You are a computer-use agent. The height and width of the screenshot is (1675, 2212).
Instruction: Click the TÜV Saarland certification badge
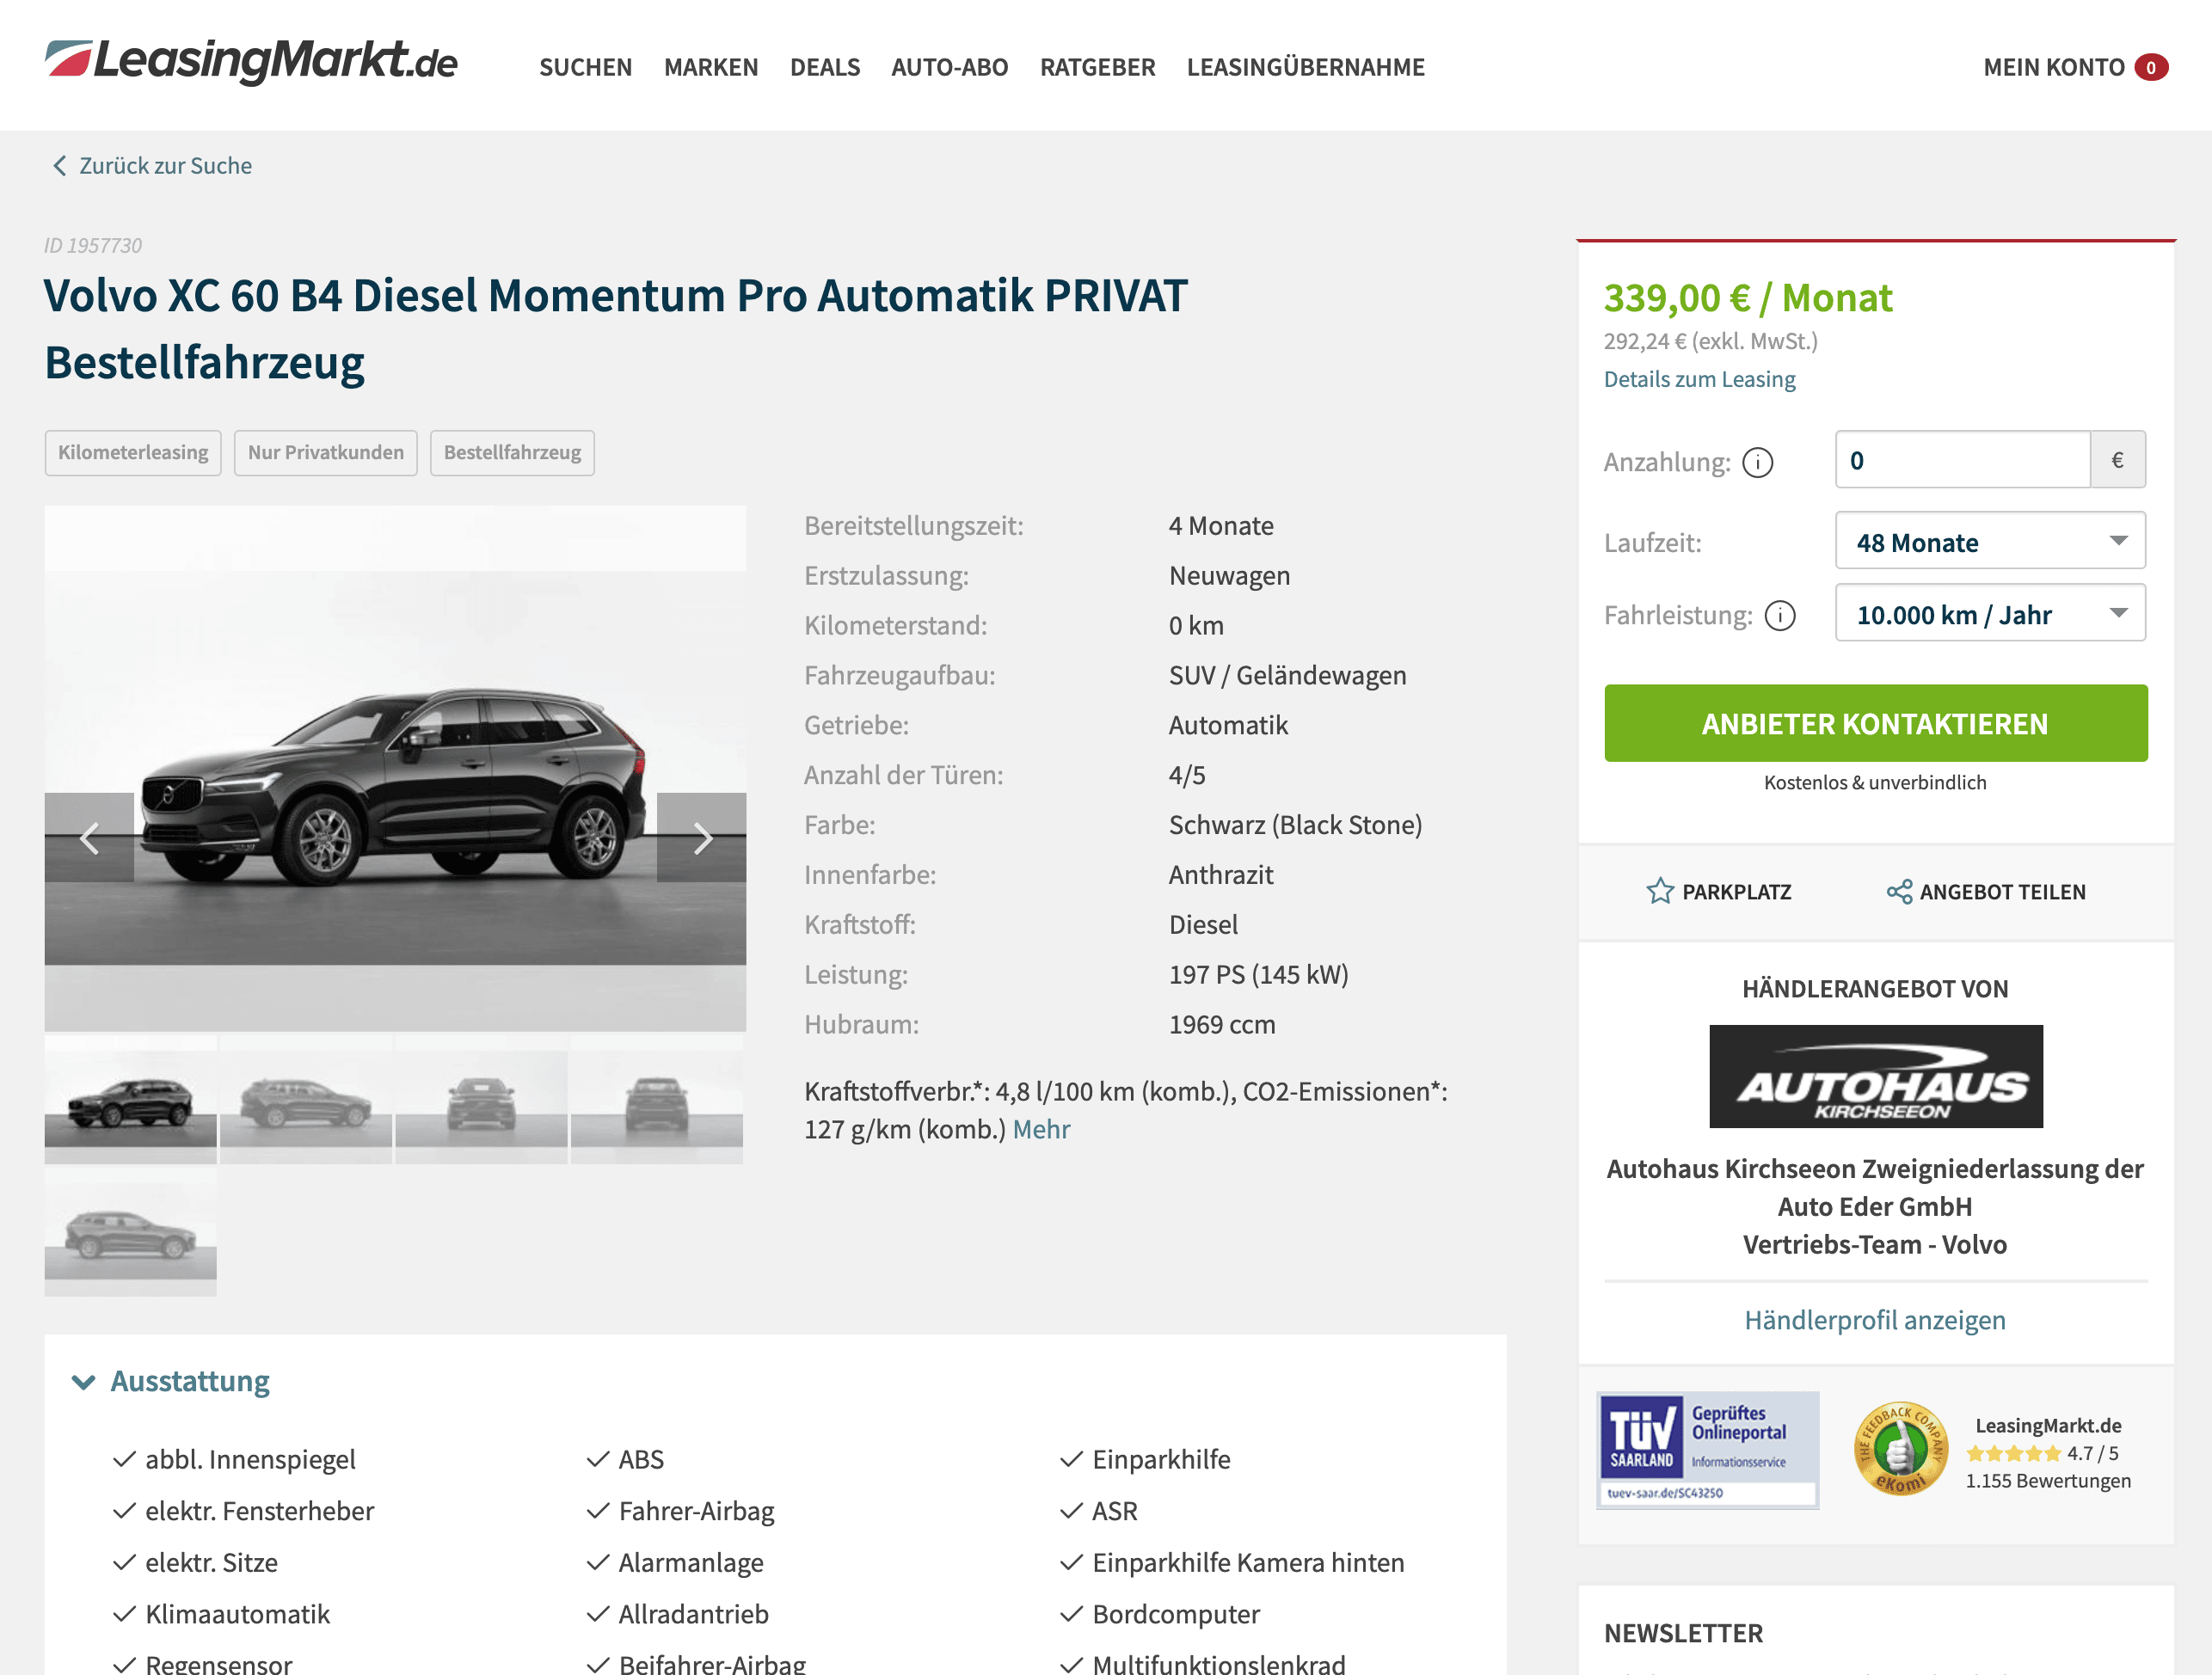tap(1708, 1450)
